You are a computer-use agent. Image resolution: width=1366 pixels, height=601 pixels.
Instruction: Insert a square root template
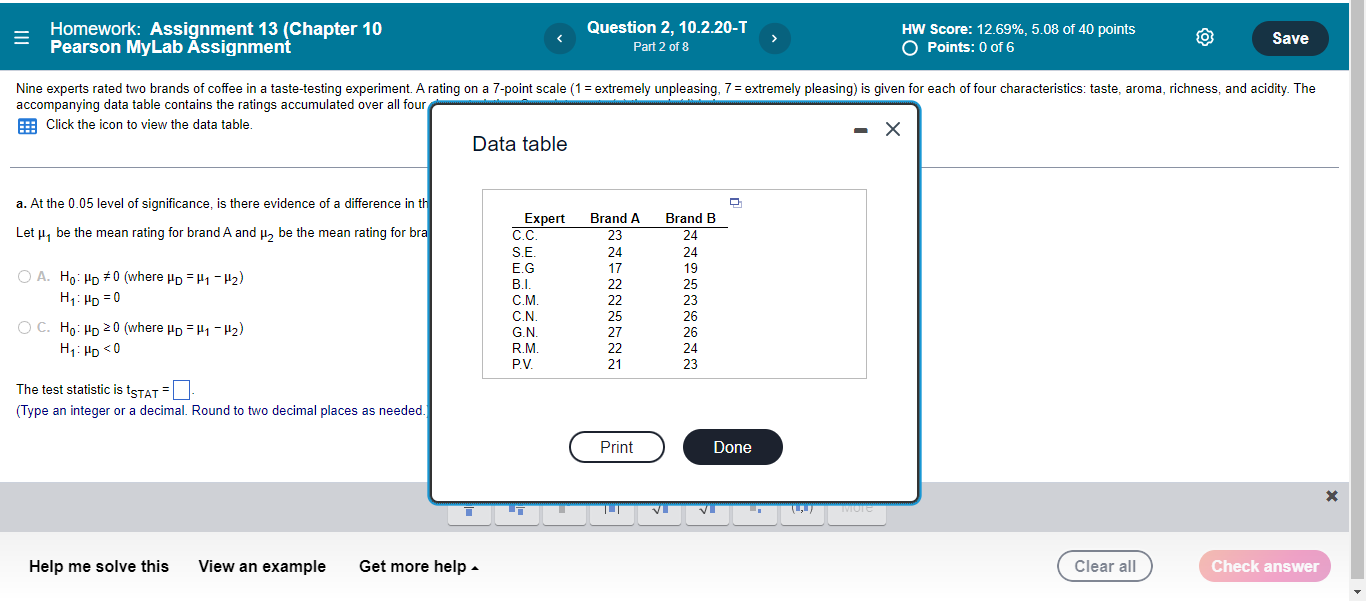(x=659, y=510)
